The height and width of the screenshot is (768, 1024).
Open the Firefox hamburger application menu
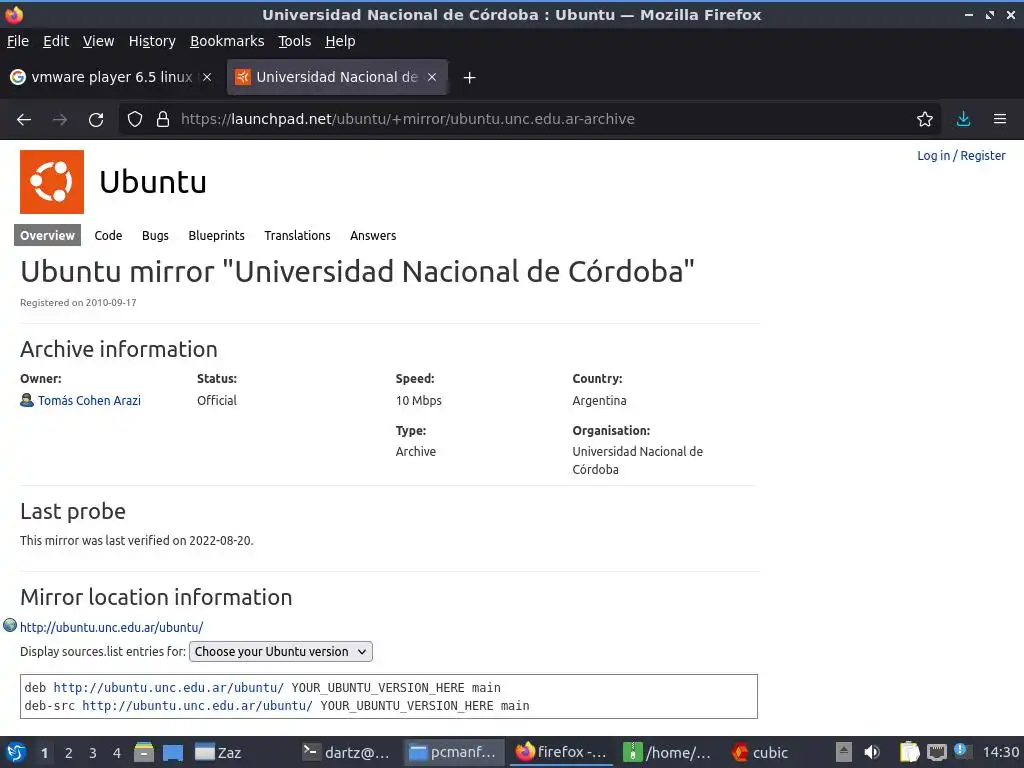tap(1000, 119)
